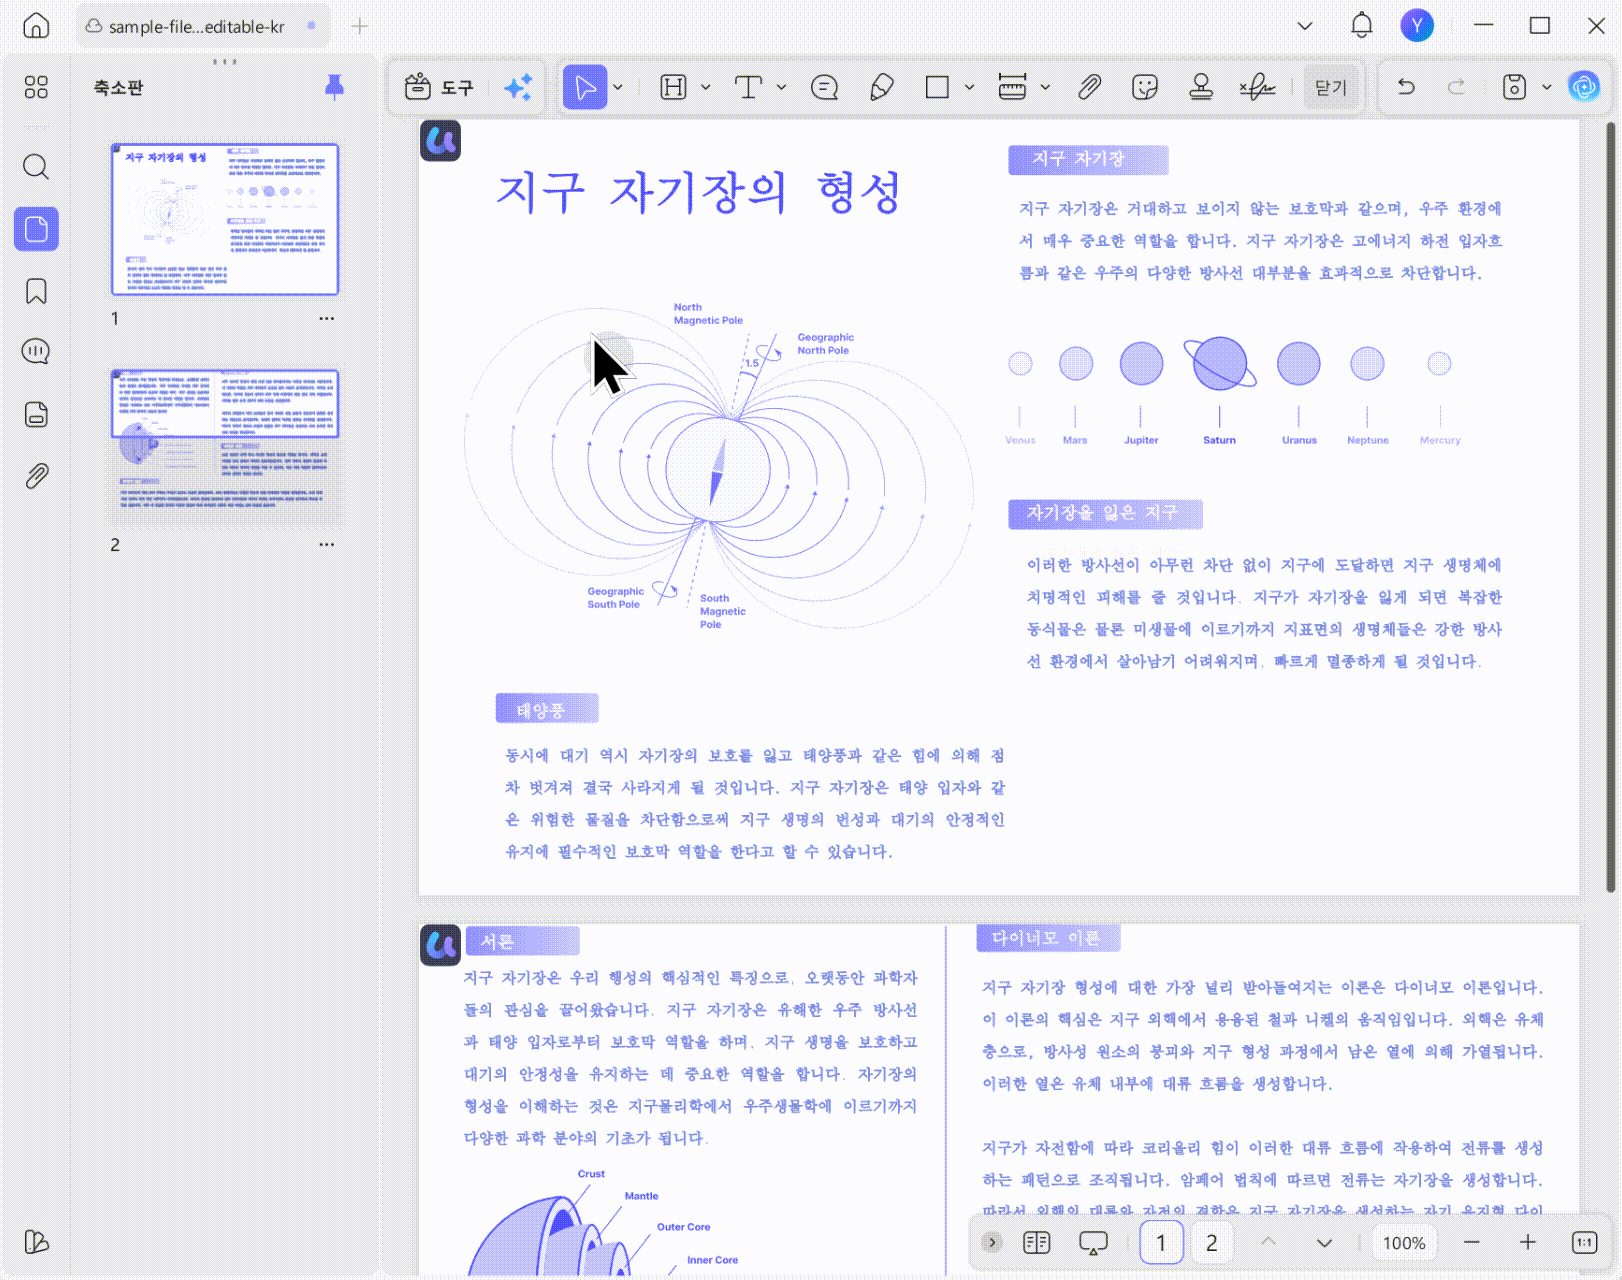Click the document vertical scrollbar
The image size is (1622, 1280).
coord(1610,505)
